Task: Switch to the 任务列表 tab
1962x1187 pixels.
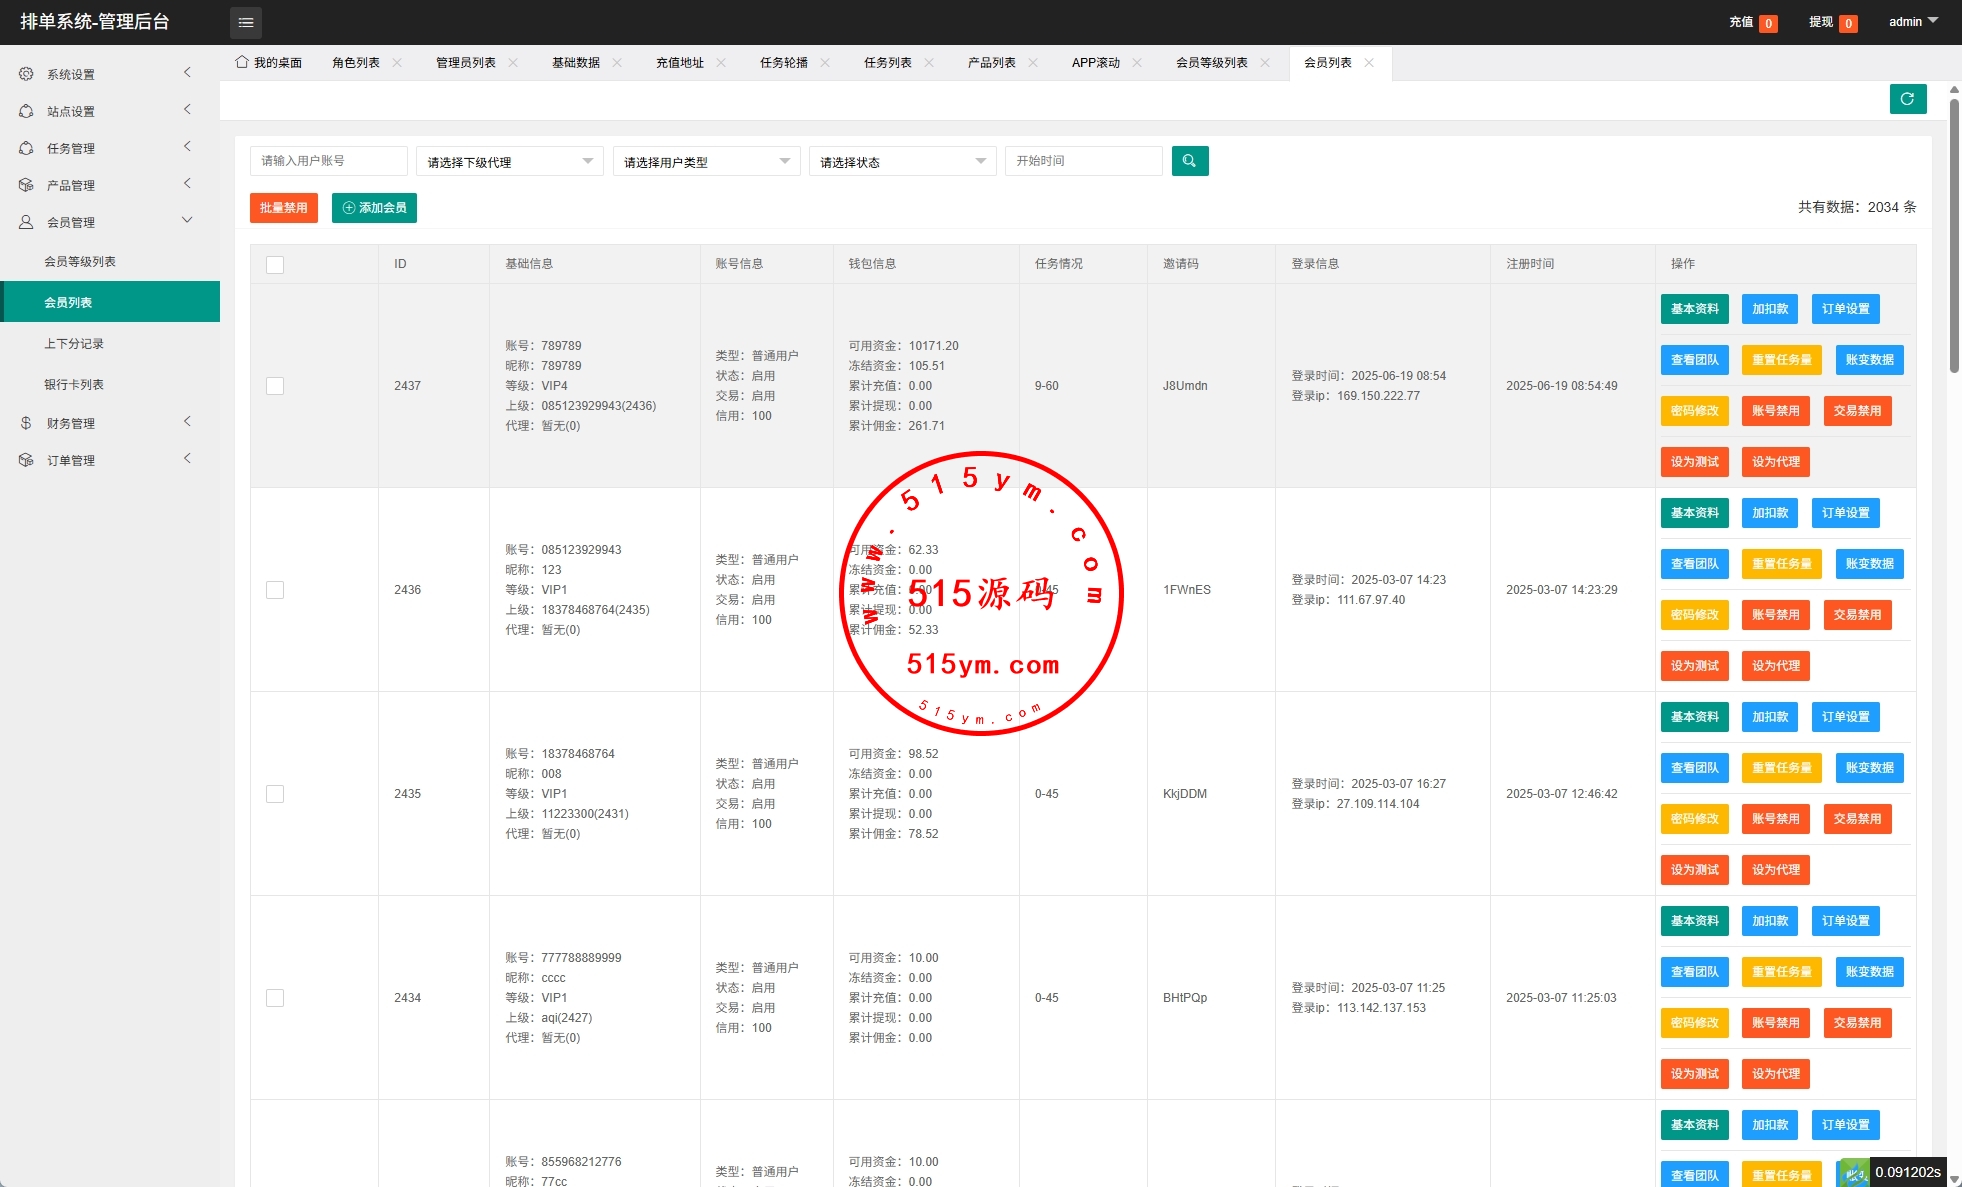Action: pos(887,63)
